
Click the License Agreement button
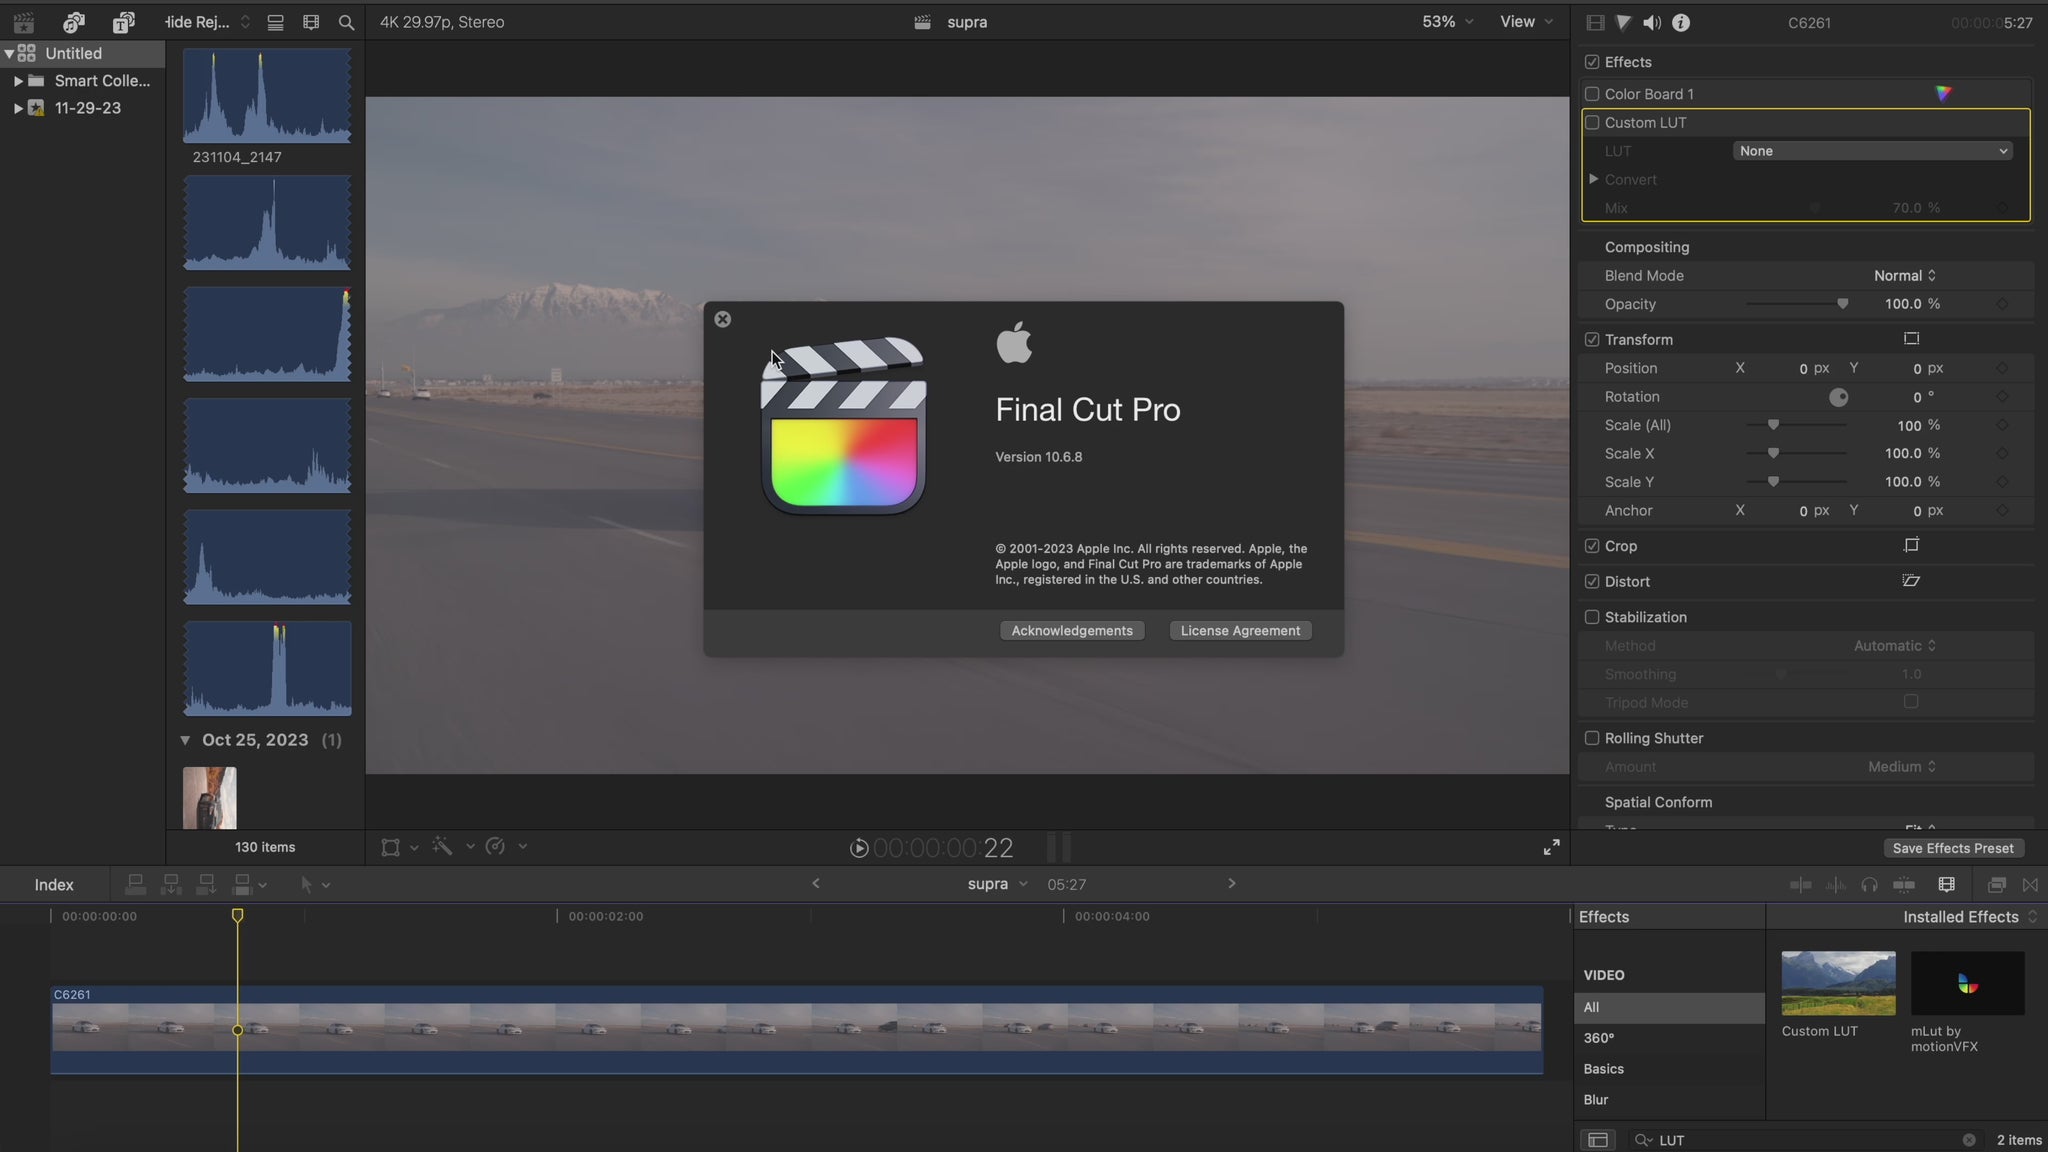click(x=1240, y=630)
